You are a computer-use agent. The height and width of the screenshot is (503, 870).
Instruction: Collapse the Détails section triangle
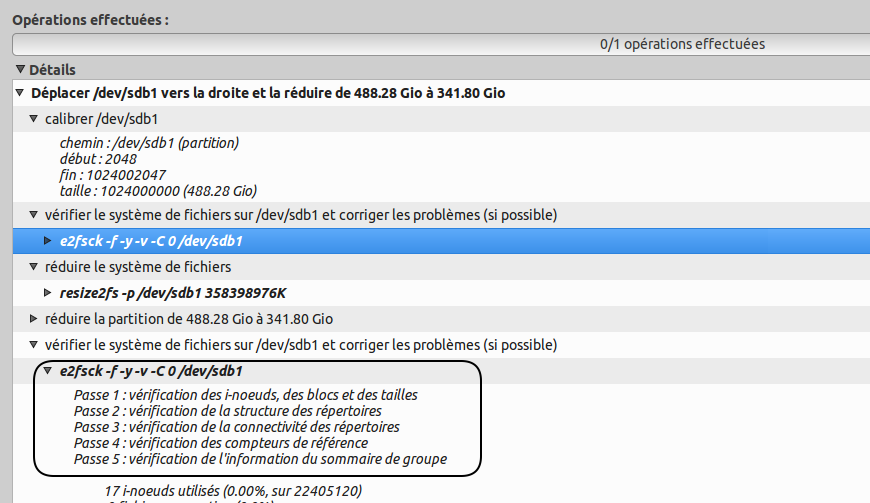[x=21, y=70]
